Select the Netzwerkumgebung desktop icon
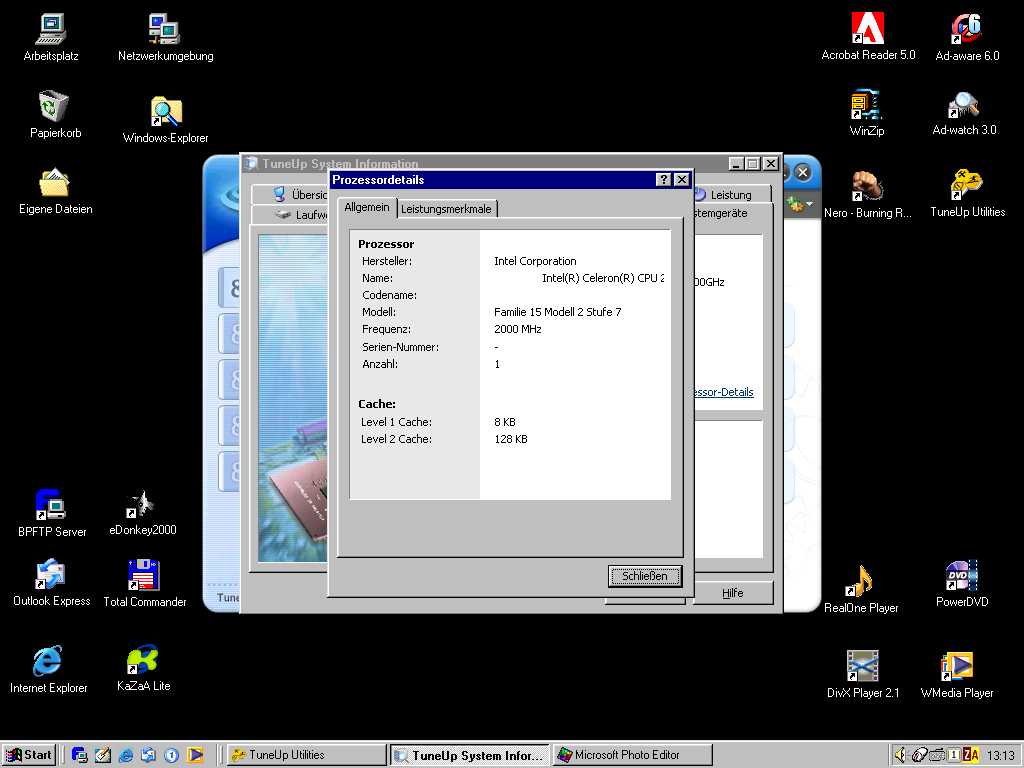Image resolution: width=1024 pixels, height=768 pixels. click(x=165, y=38)
